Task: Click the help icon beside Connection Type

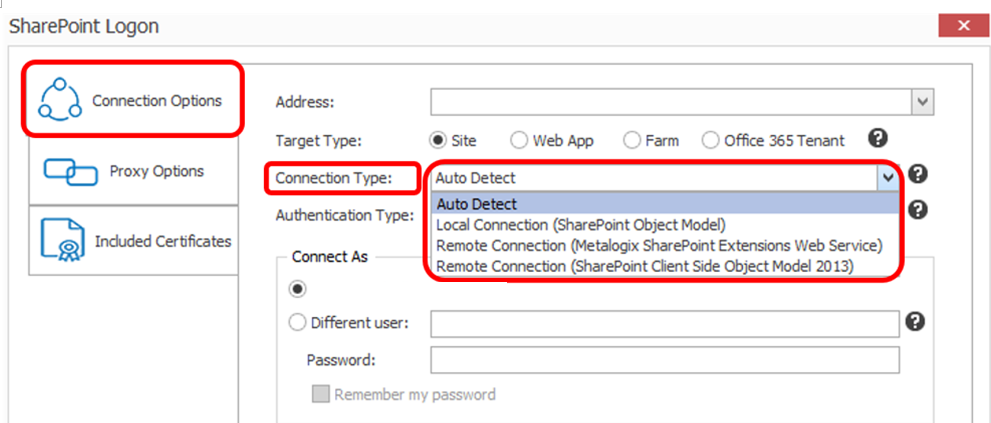Action: pos(916,174)
